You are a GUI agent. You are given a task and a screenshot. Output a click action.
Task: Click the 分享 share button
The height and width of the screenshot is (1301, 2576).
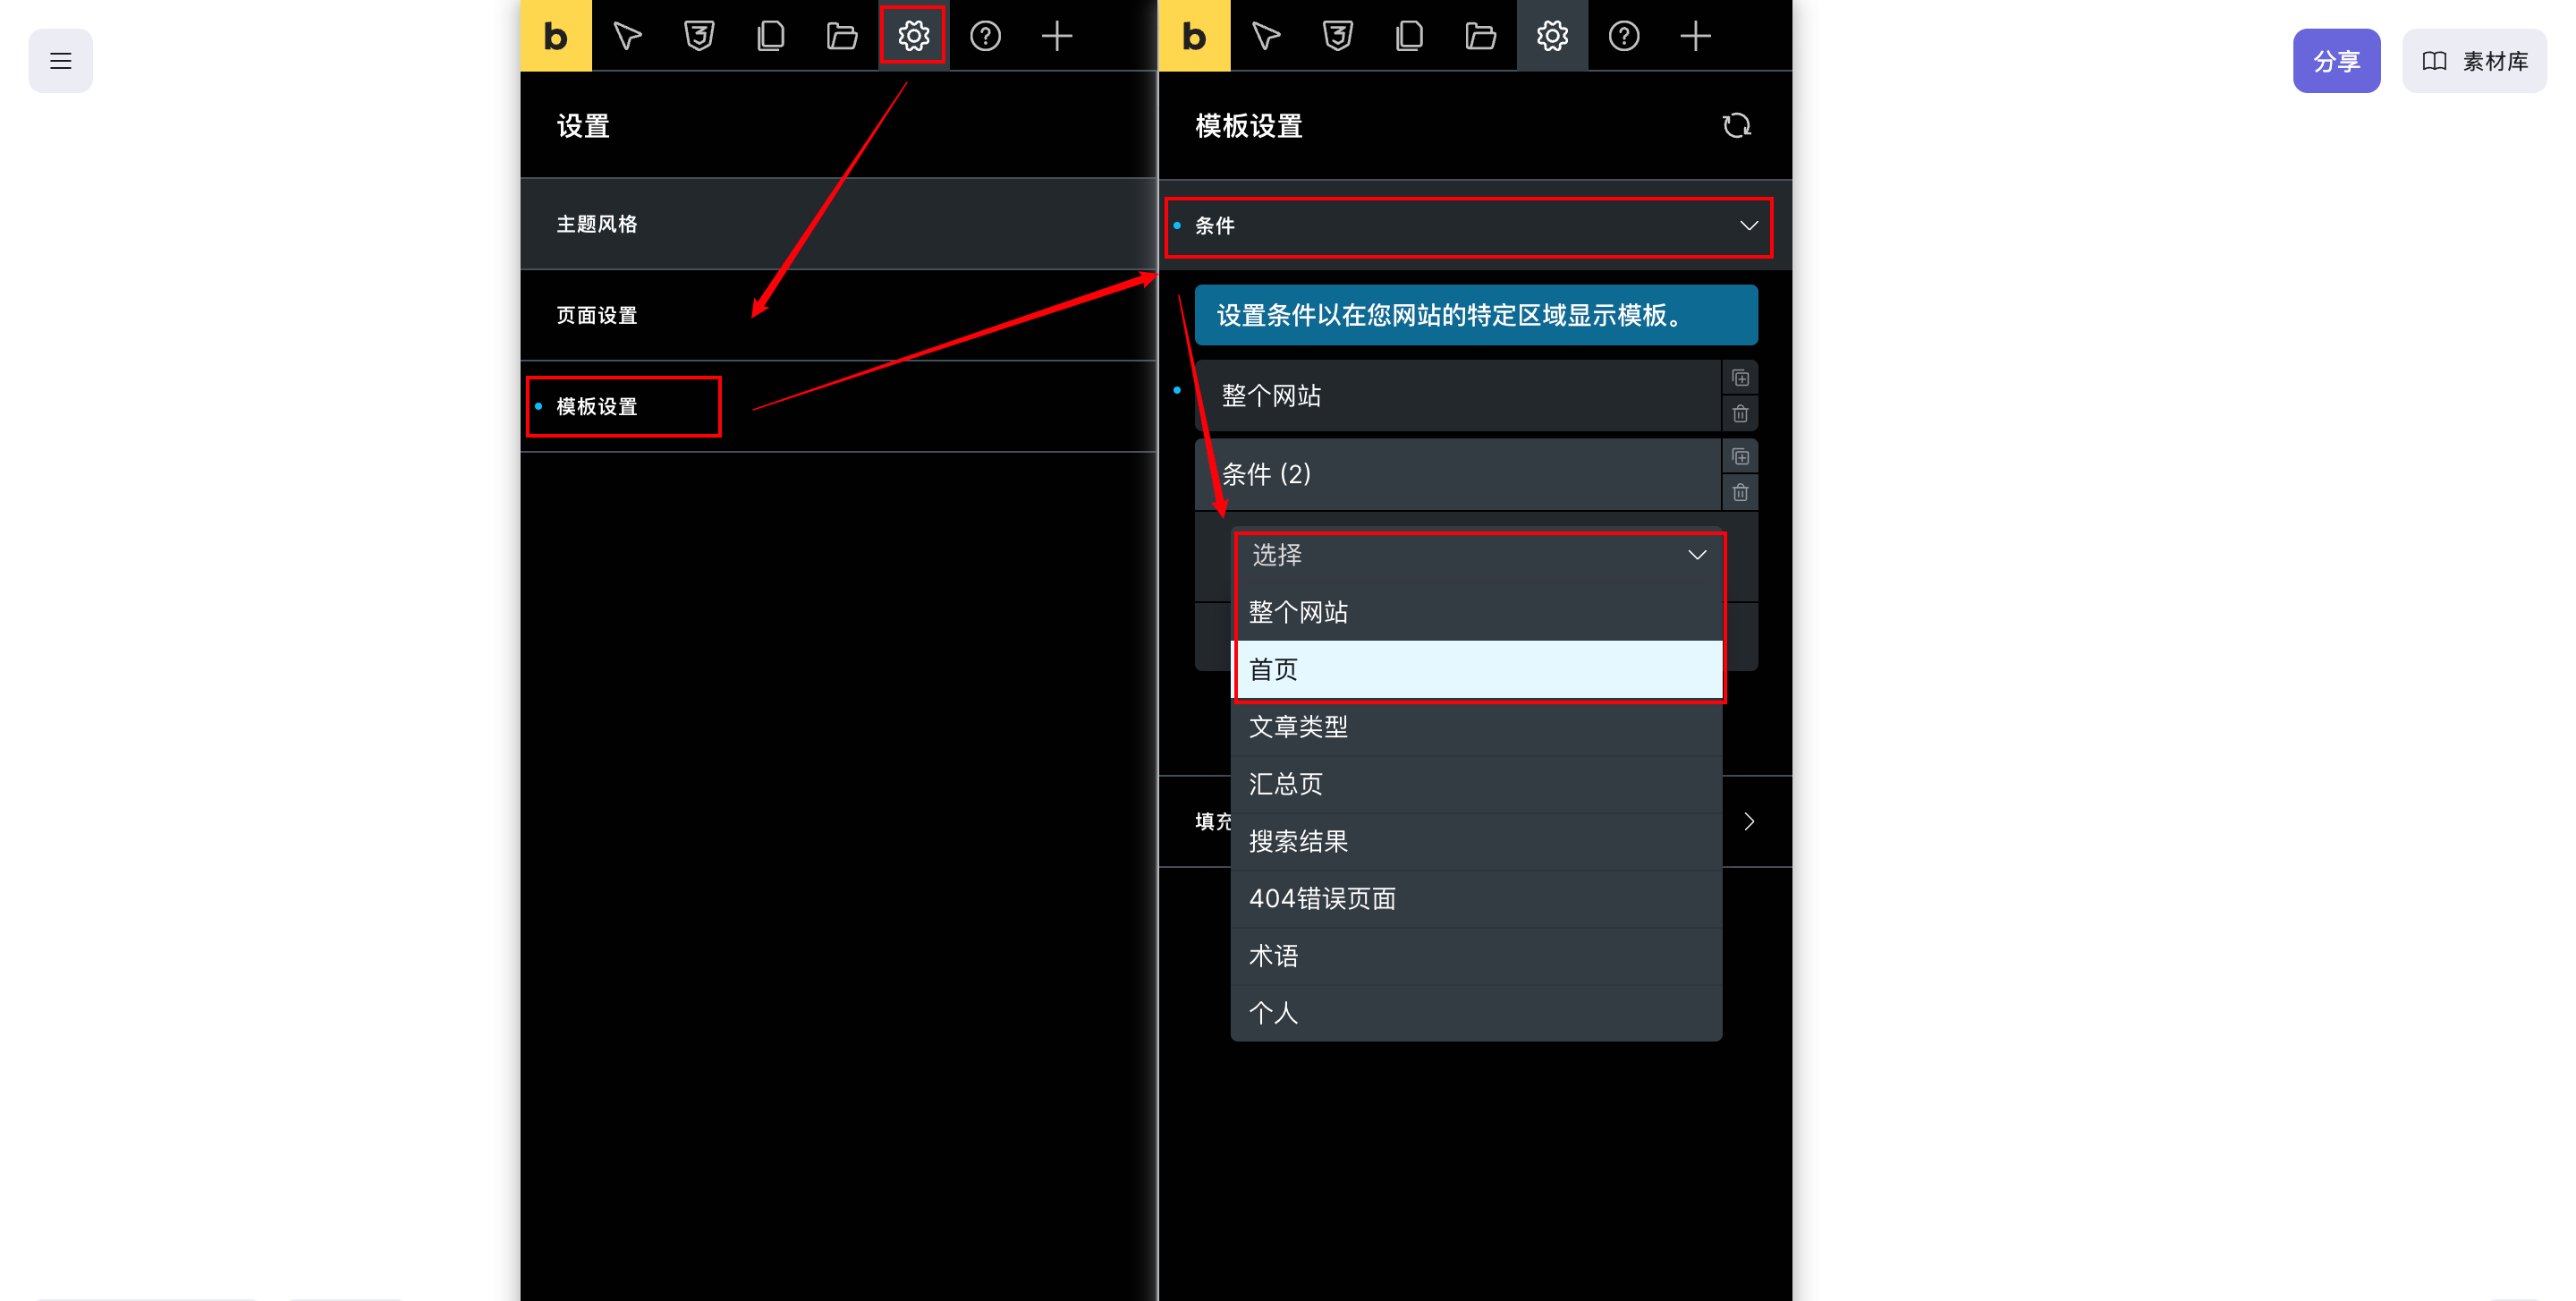point(2336,61)
